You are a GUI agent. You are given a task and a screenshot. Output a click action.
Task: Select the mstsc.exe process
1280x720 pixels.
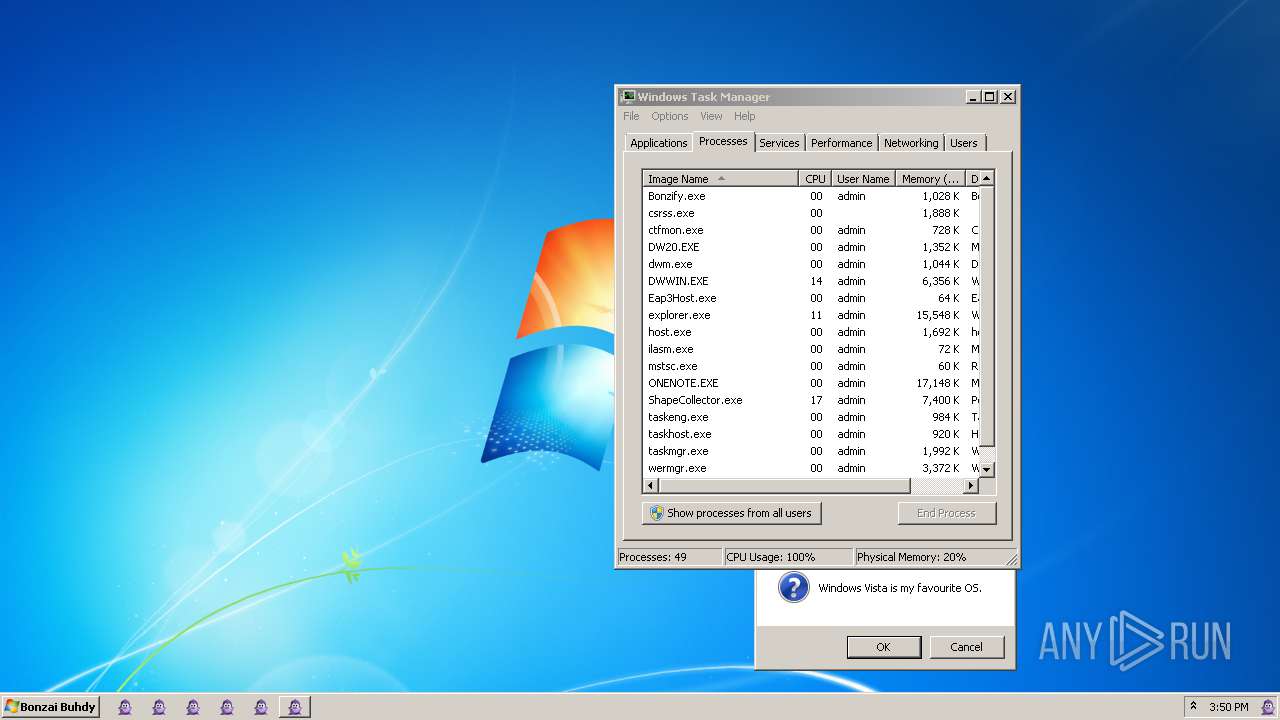pos(811,366)
